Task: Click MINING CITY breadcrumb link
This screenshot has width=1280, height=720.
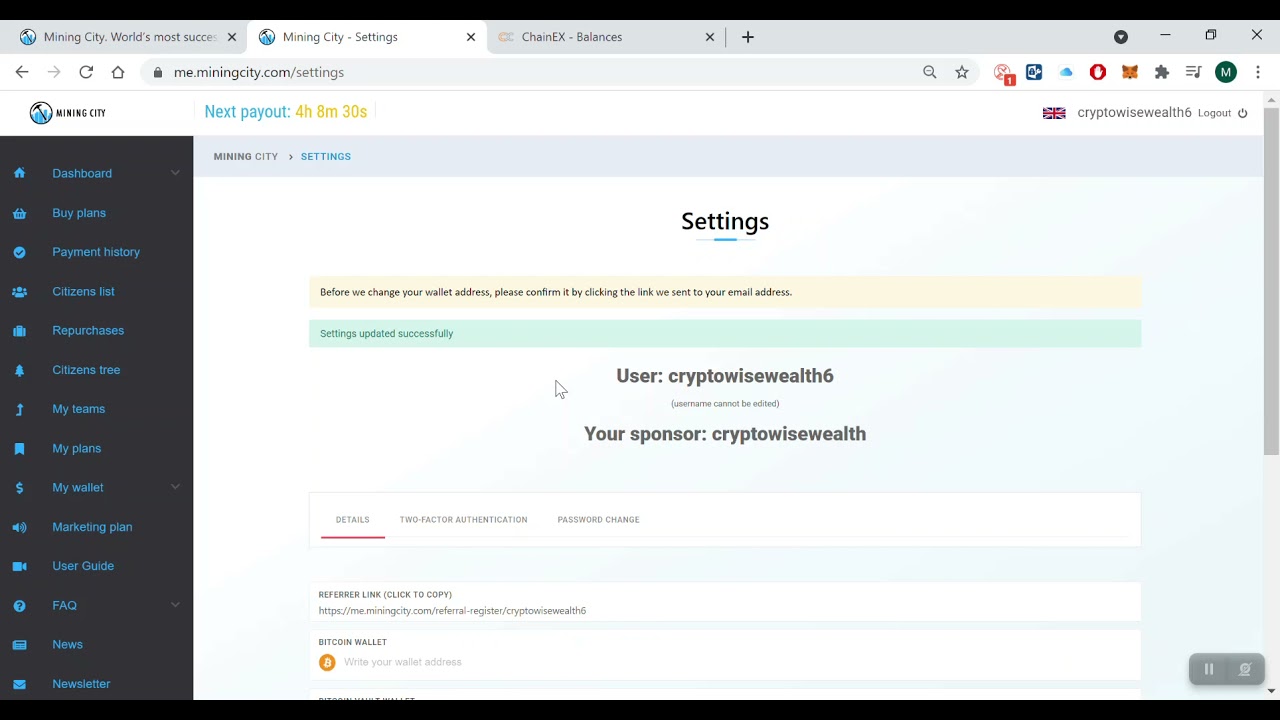Action: coord(246,157)
